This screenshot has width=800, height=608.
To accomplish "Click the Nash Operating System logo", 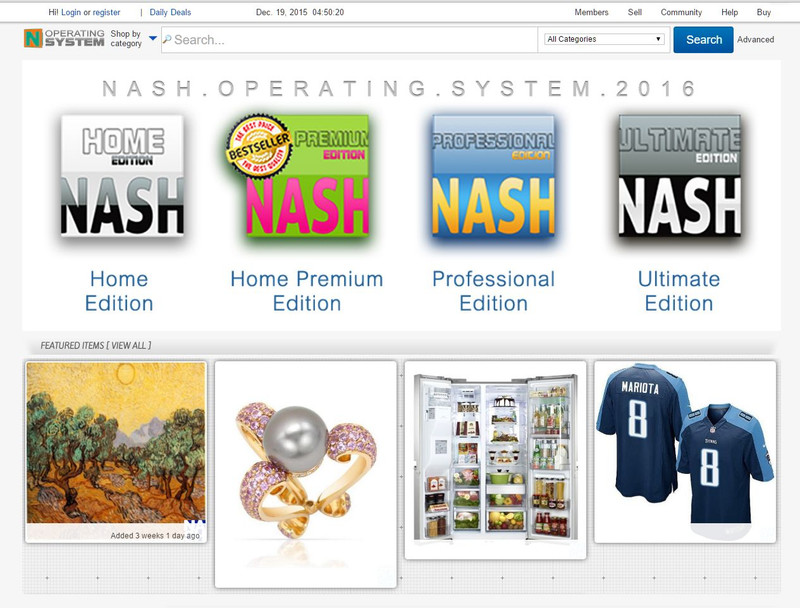I will click(64, 38).
